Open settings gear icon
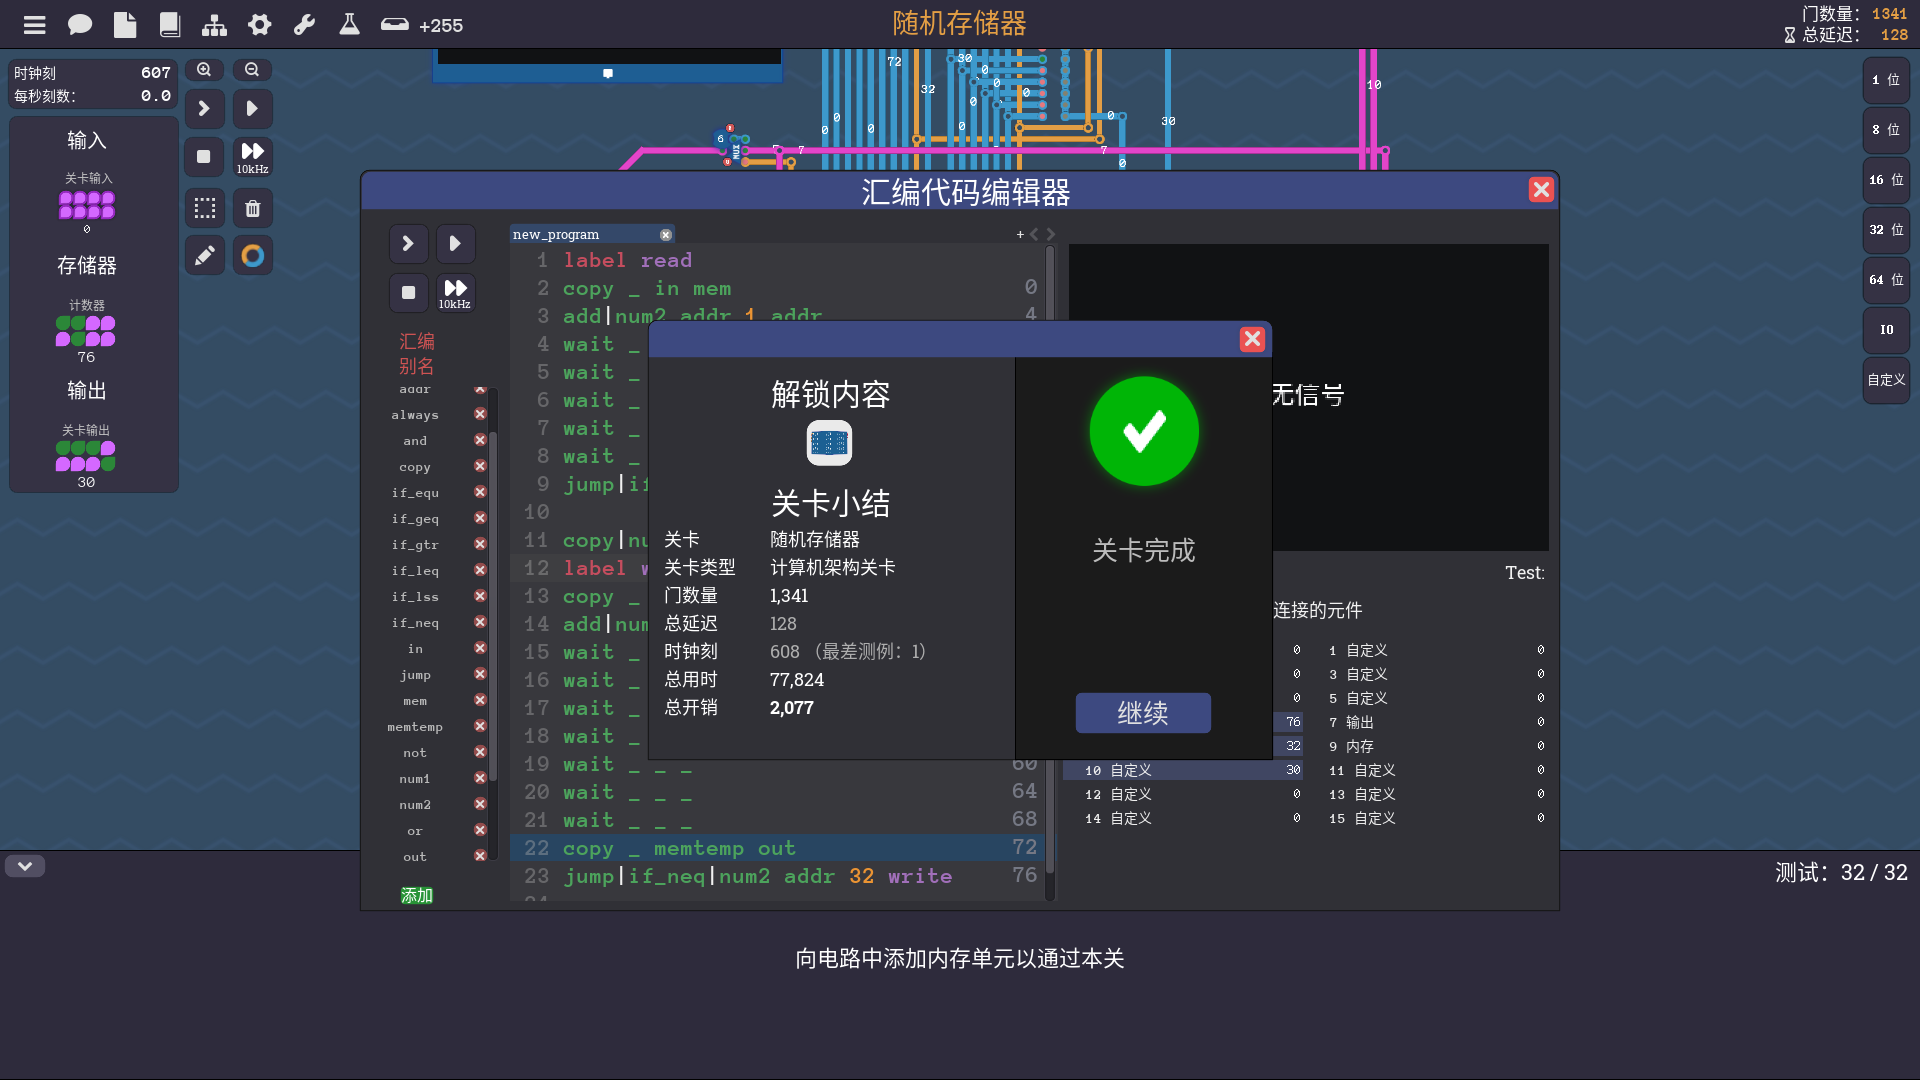This screenshot has width=1920, height=1080. (260, 25)
